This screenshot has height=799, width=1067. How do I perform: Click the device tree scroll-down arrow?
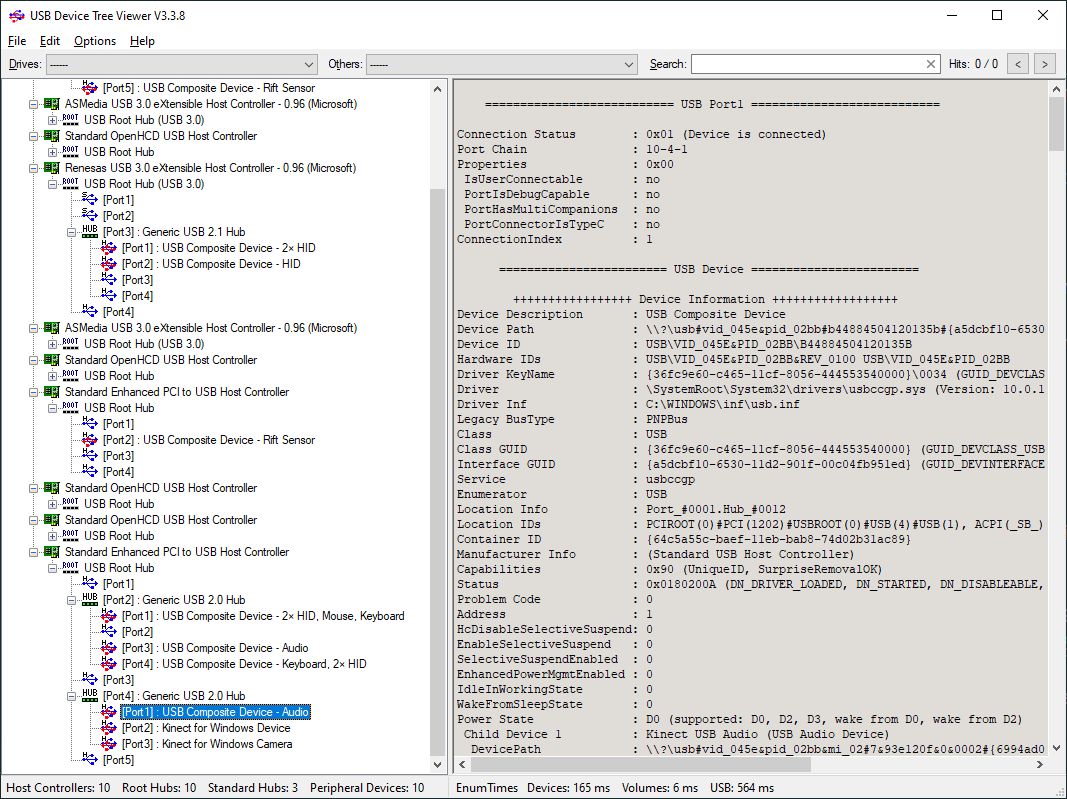438,764
